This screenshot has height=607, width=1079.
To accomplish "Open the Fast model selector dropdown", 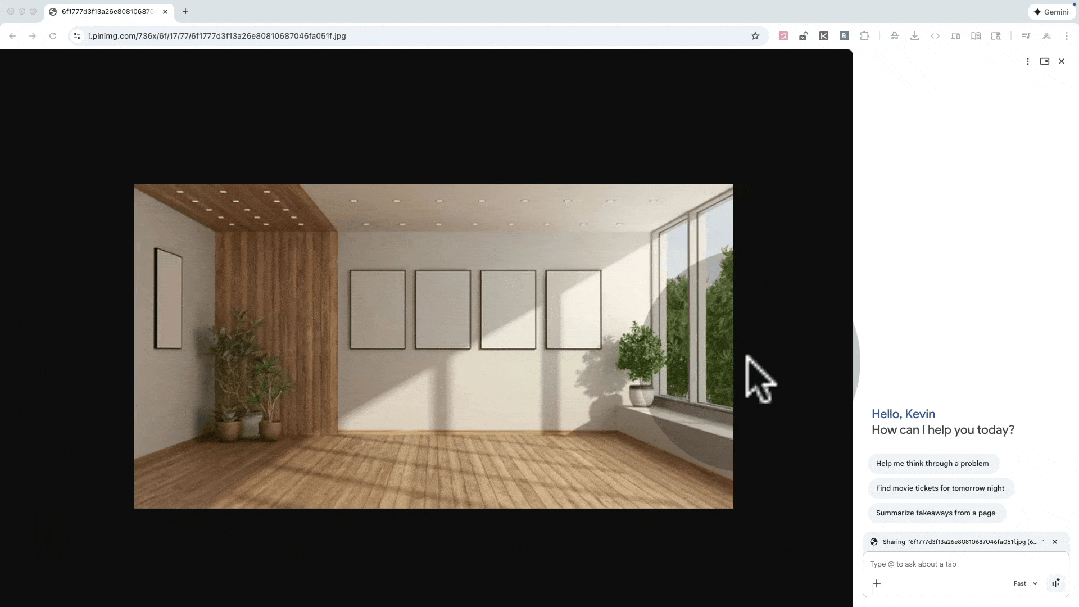I will tap(1025, 583).
